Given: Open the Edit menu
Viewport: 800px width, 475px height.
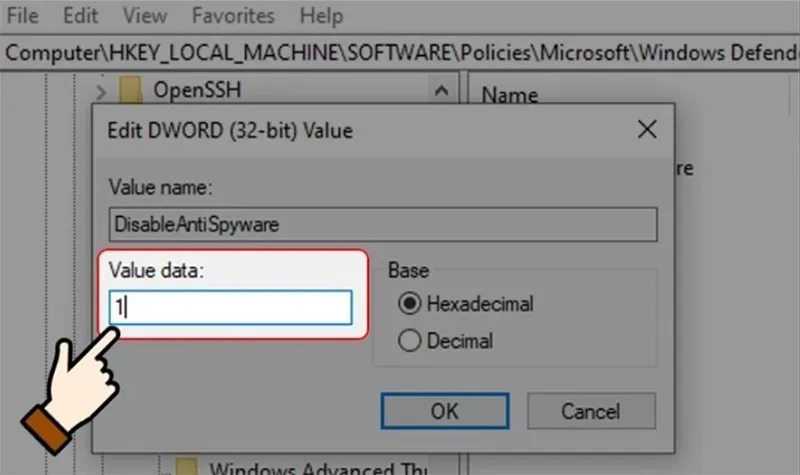Looking at the screenshot, I should pyautogui.click(x=81, y=16).
